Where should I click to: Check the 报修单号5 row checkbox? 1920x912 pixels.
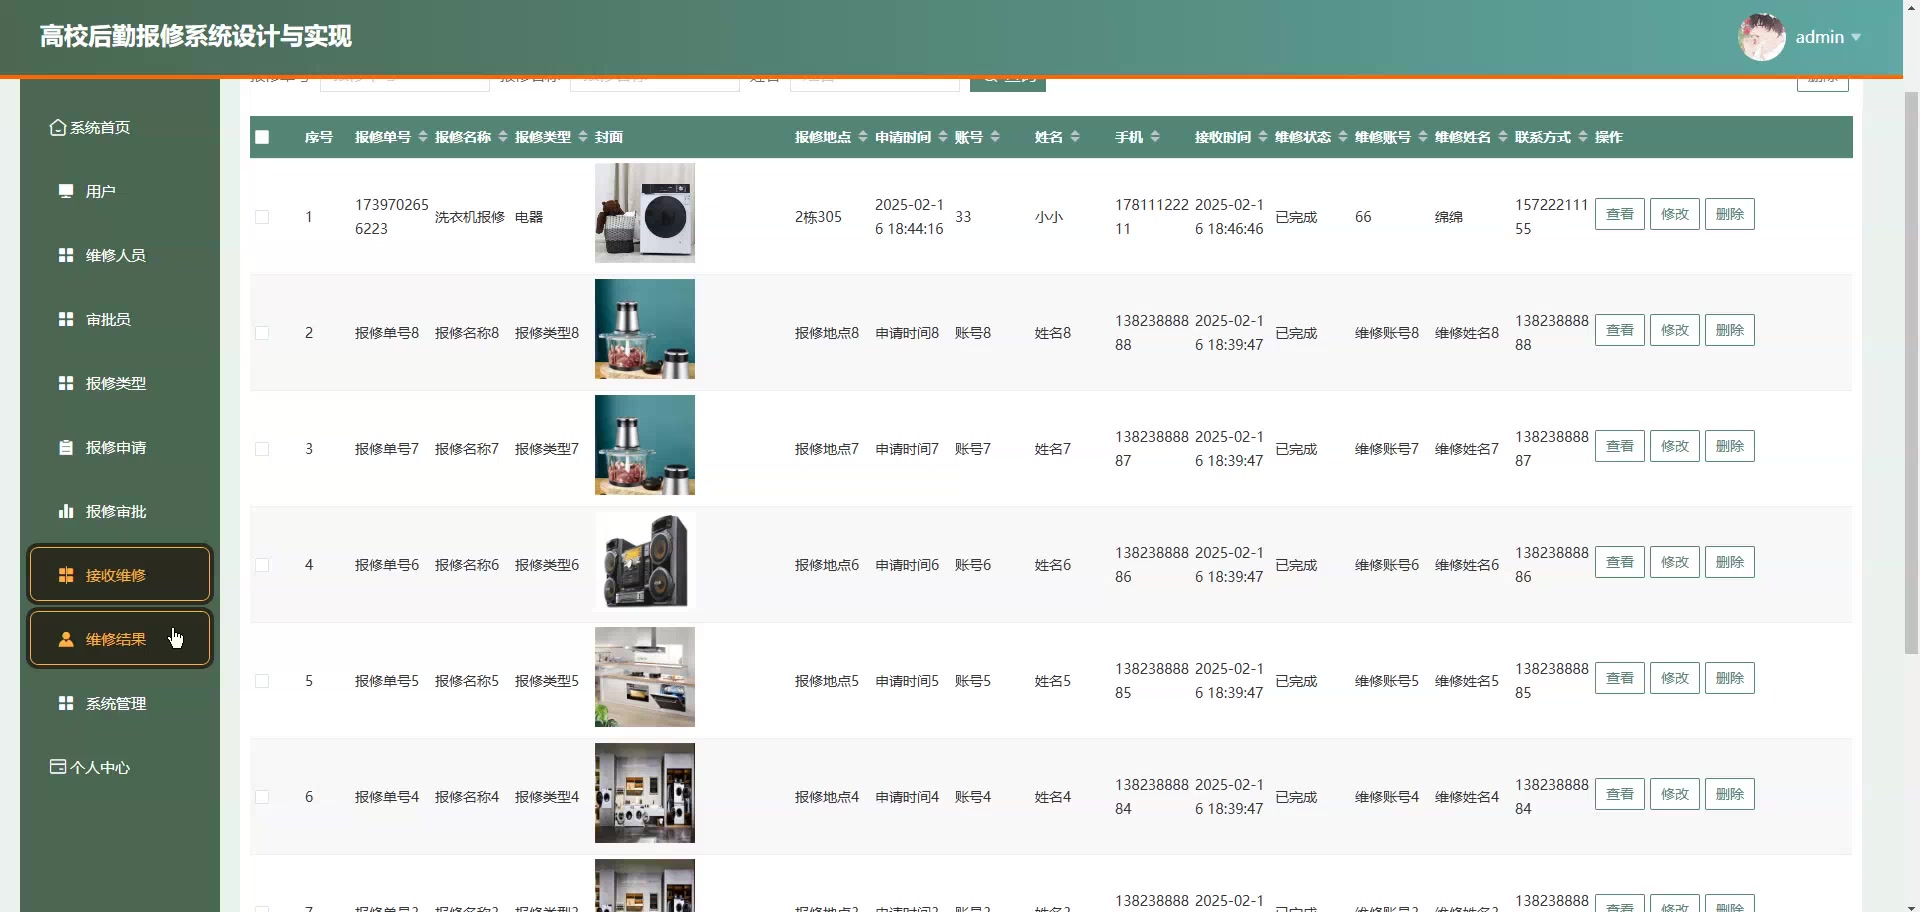click(x=262, y=681)
